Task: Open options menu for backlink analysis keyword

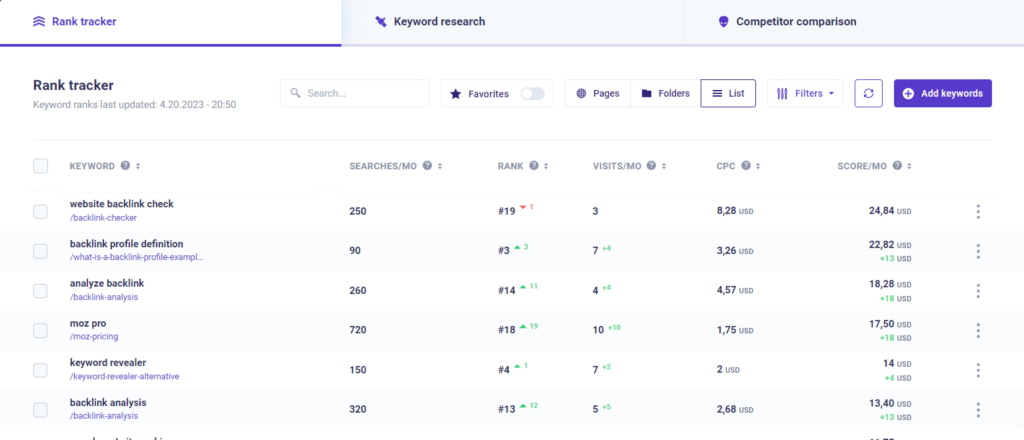Action: [978, 410]
